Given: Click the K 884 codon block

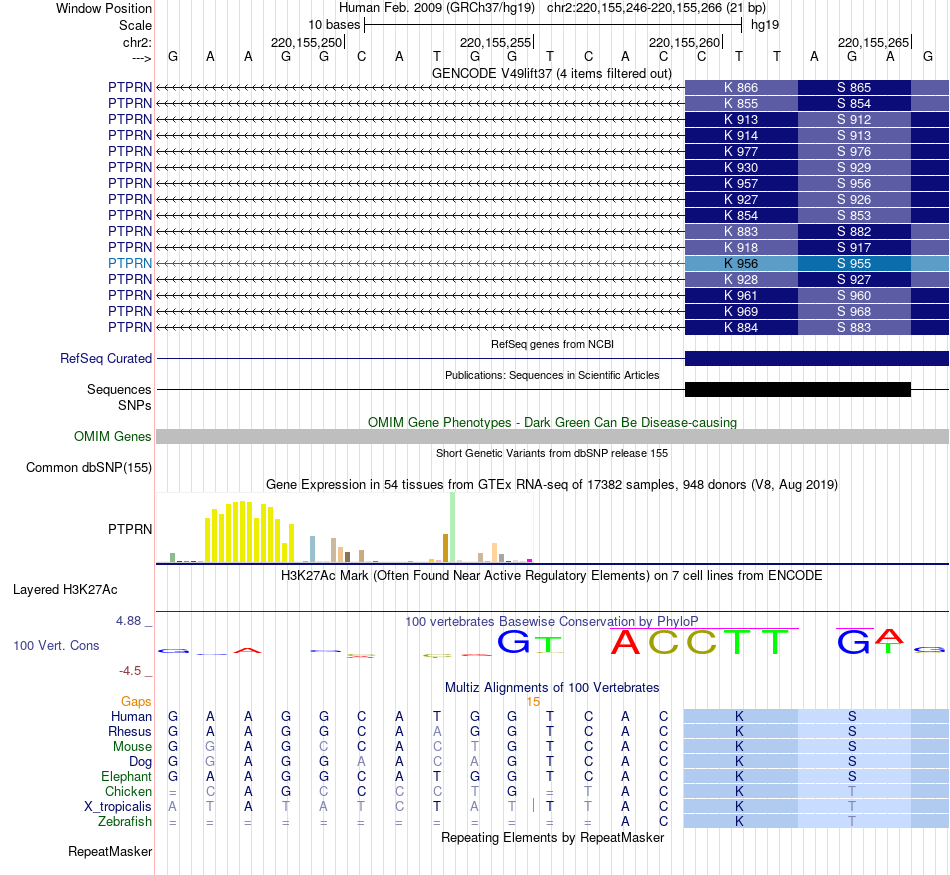Looking at the screenshot, I should click(x=742, y=328).
